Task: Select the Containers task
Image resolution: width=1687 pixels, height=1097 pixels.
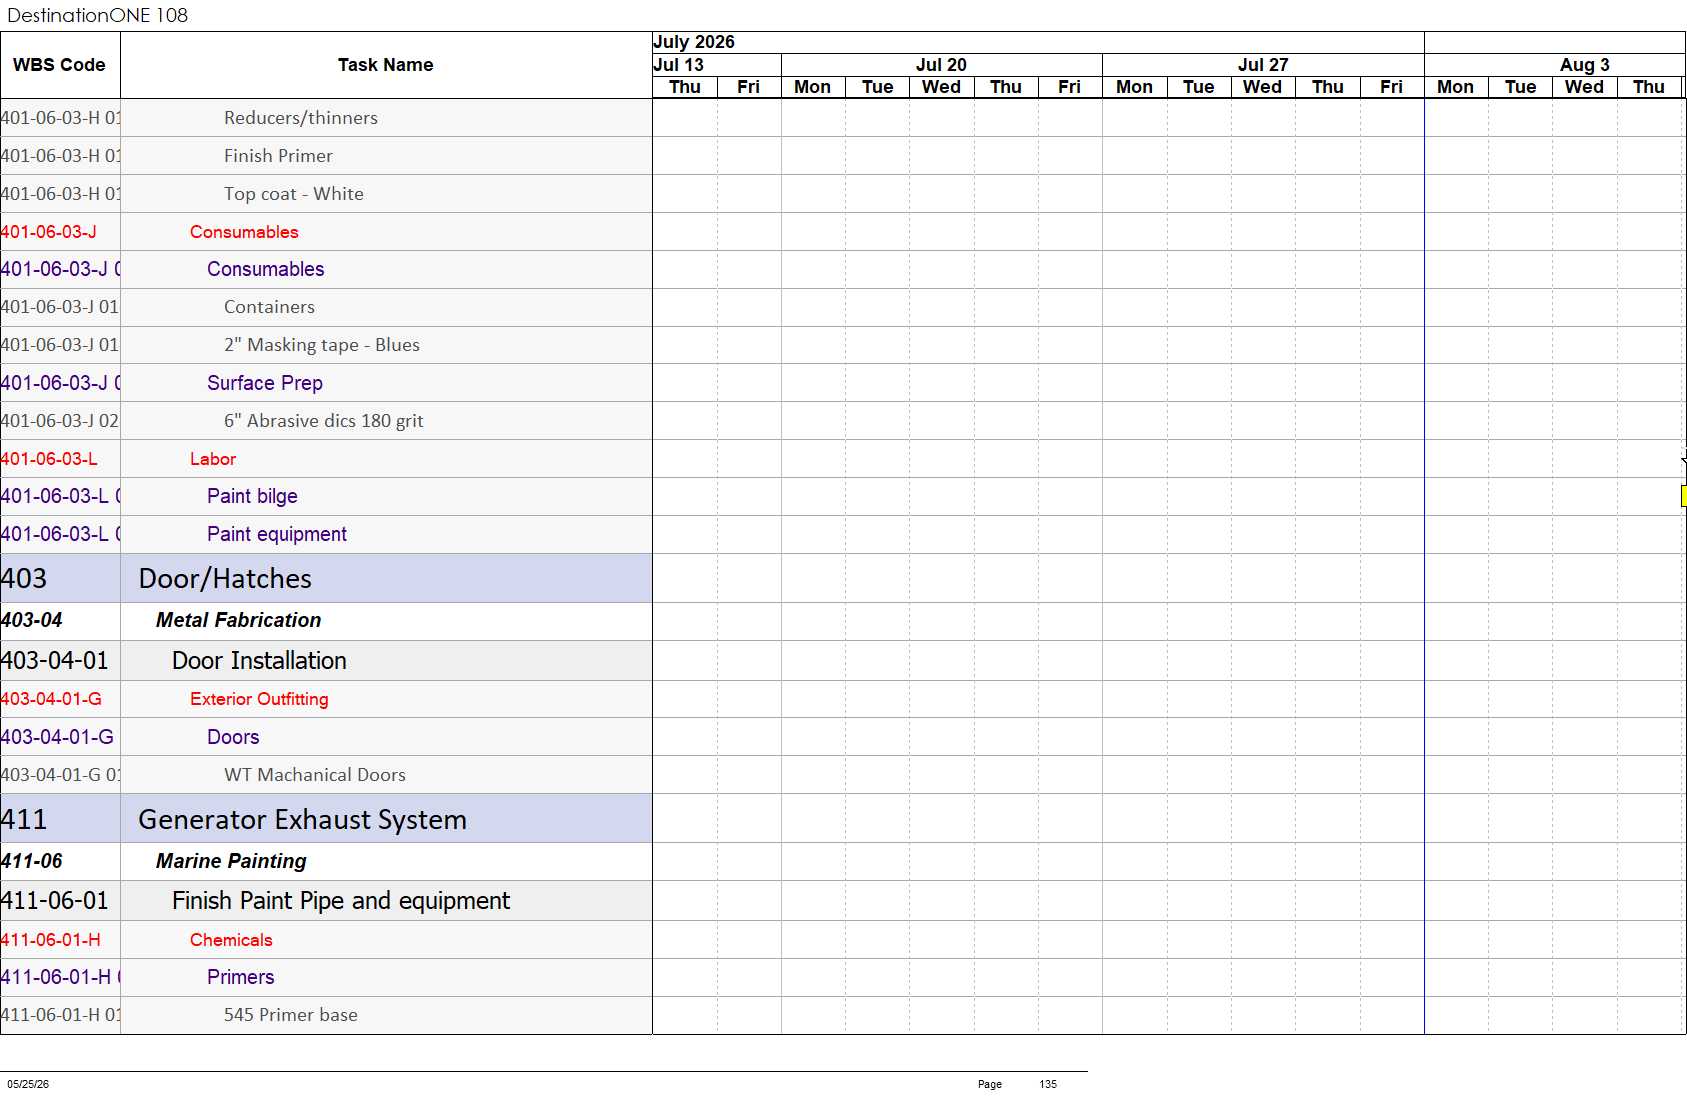Action: [x=269, y=307]
